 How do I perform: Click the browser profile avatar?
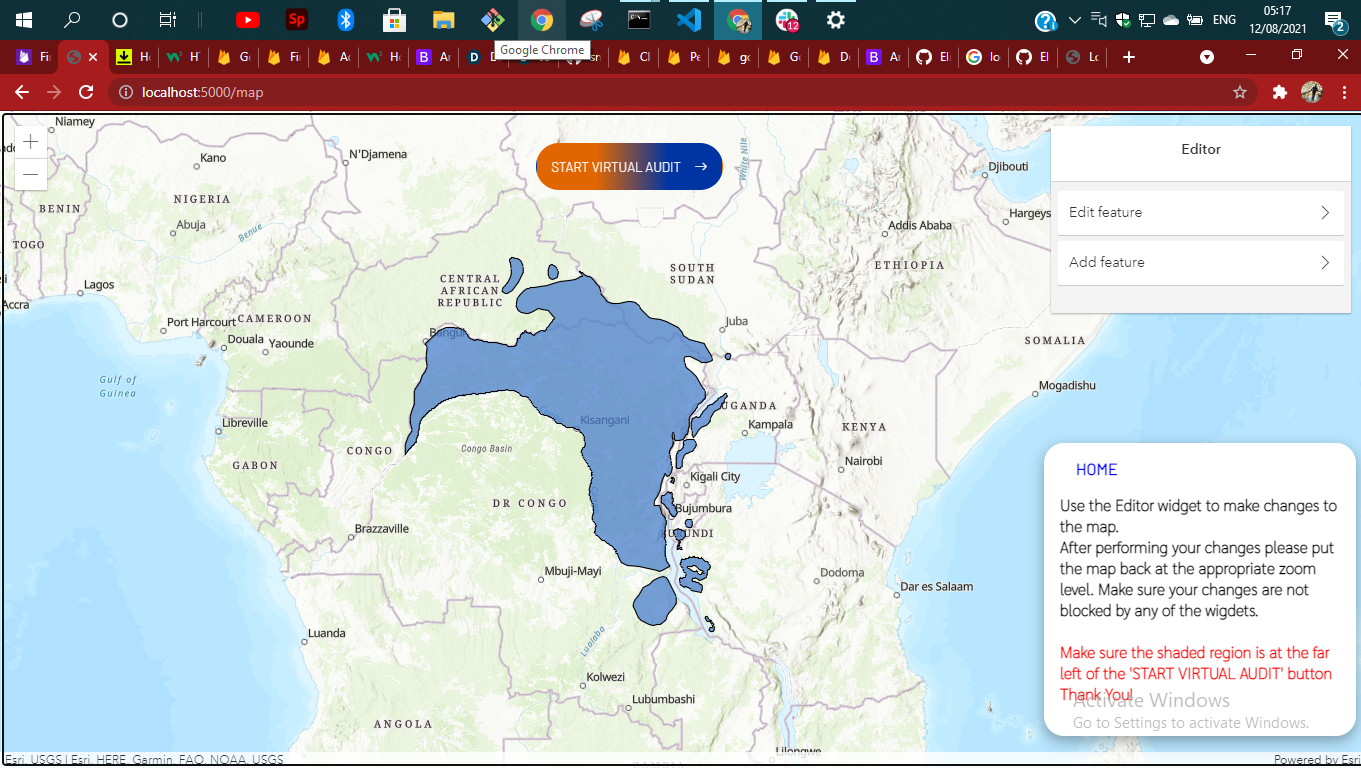[x=1315, y=91]
